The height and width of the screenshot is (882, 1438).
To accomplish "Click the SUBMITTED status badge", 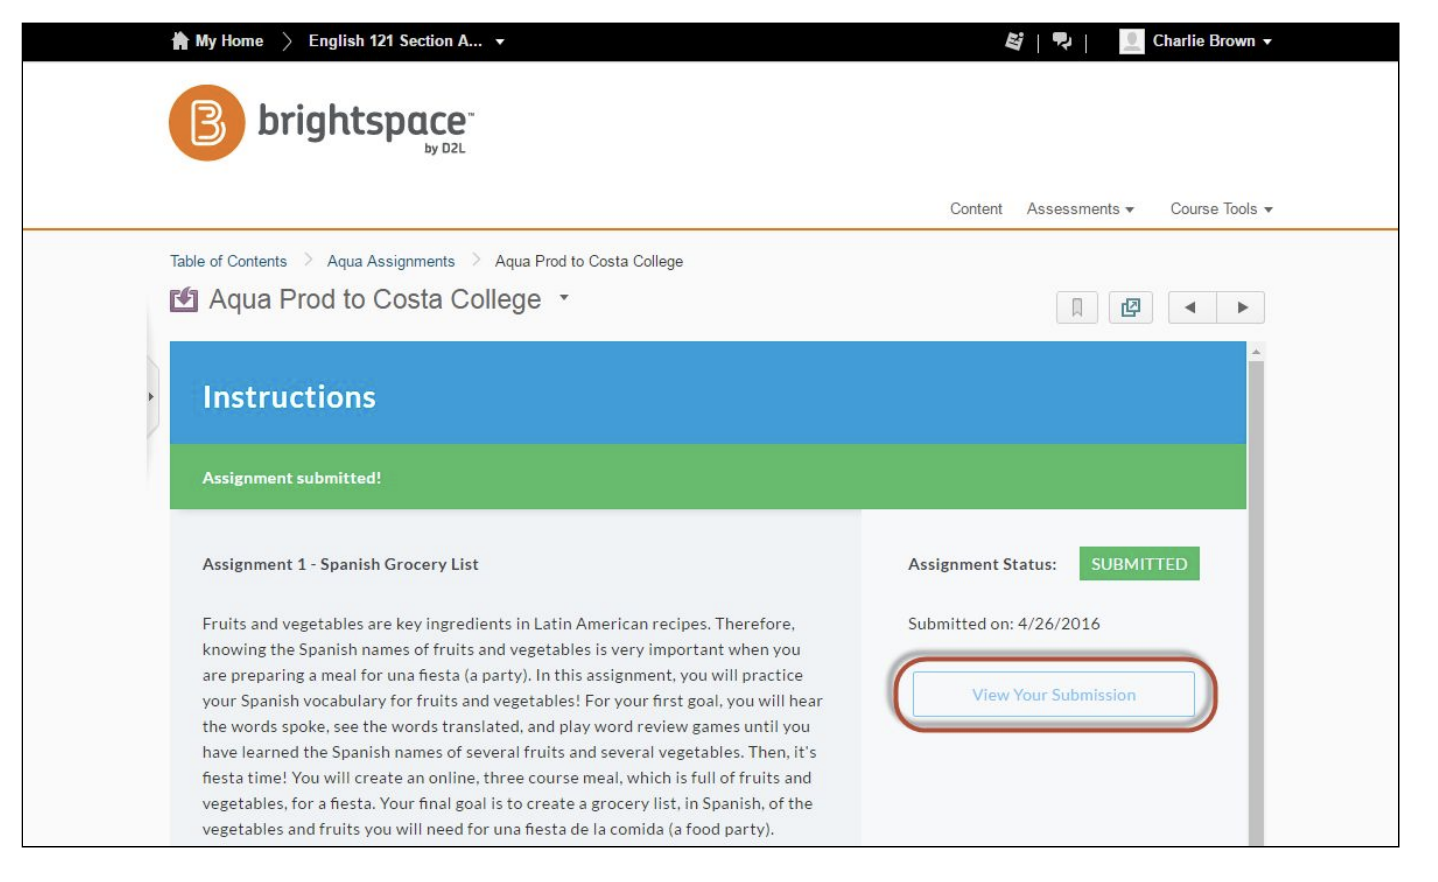I will coord(1139,564).
